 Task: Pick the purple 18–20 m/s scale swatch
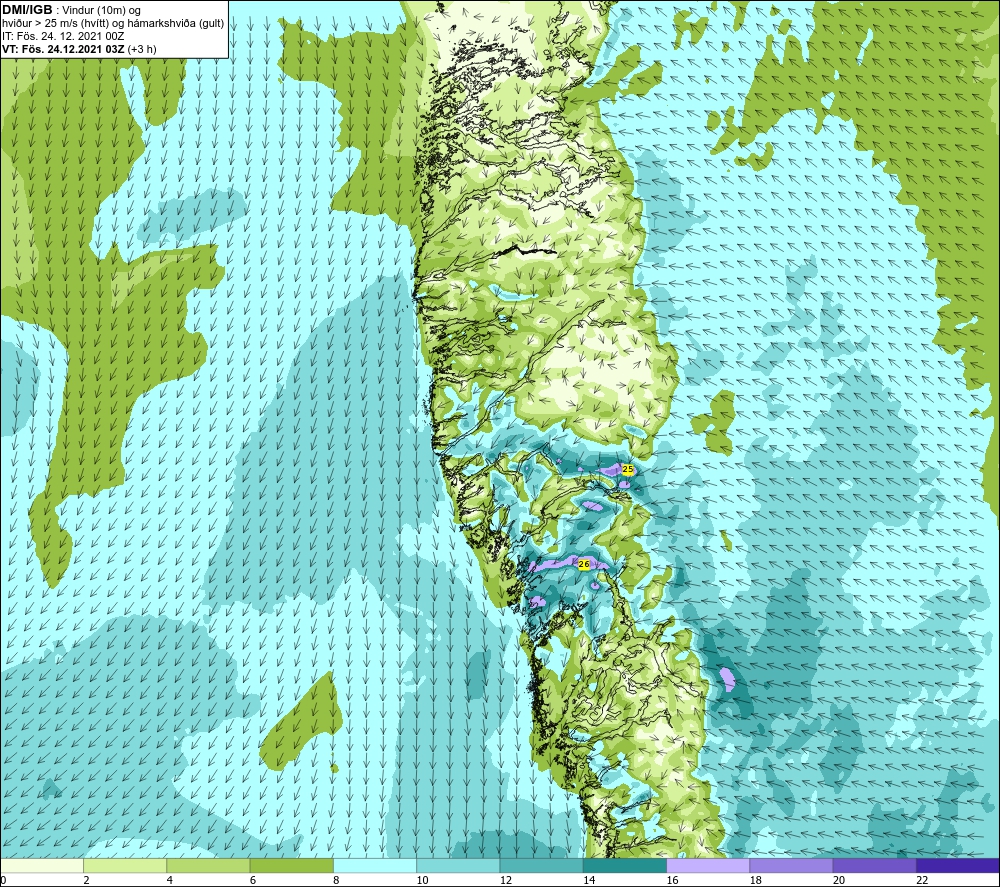(791, 865)
